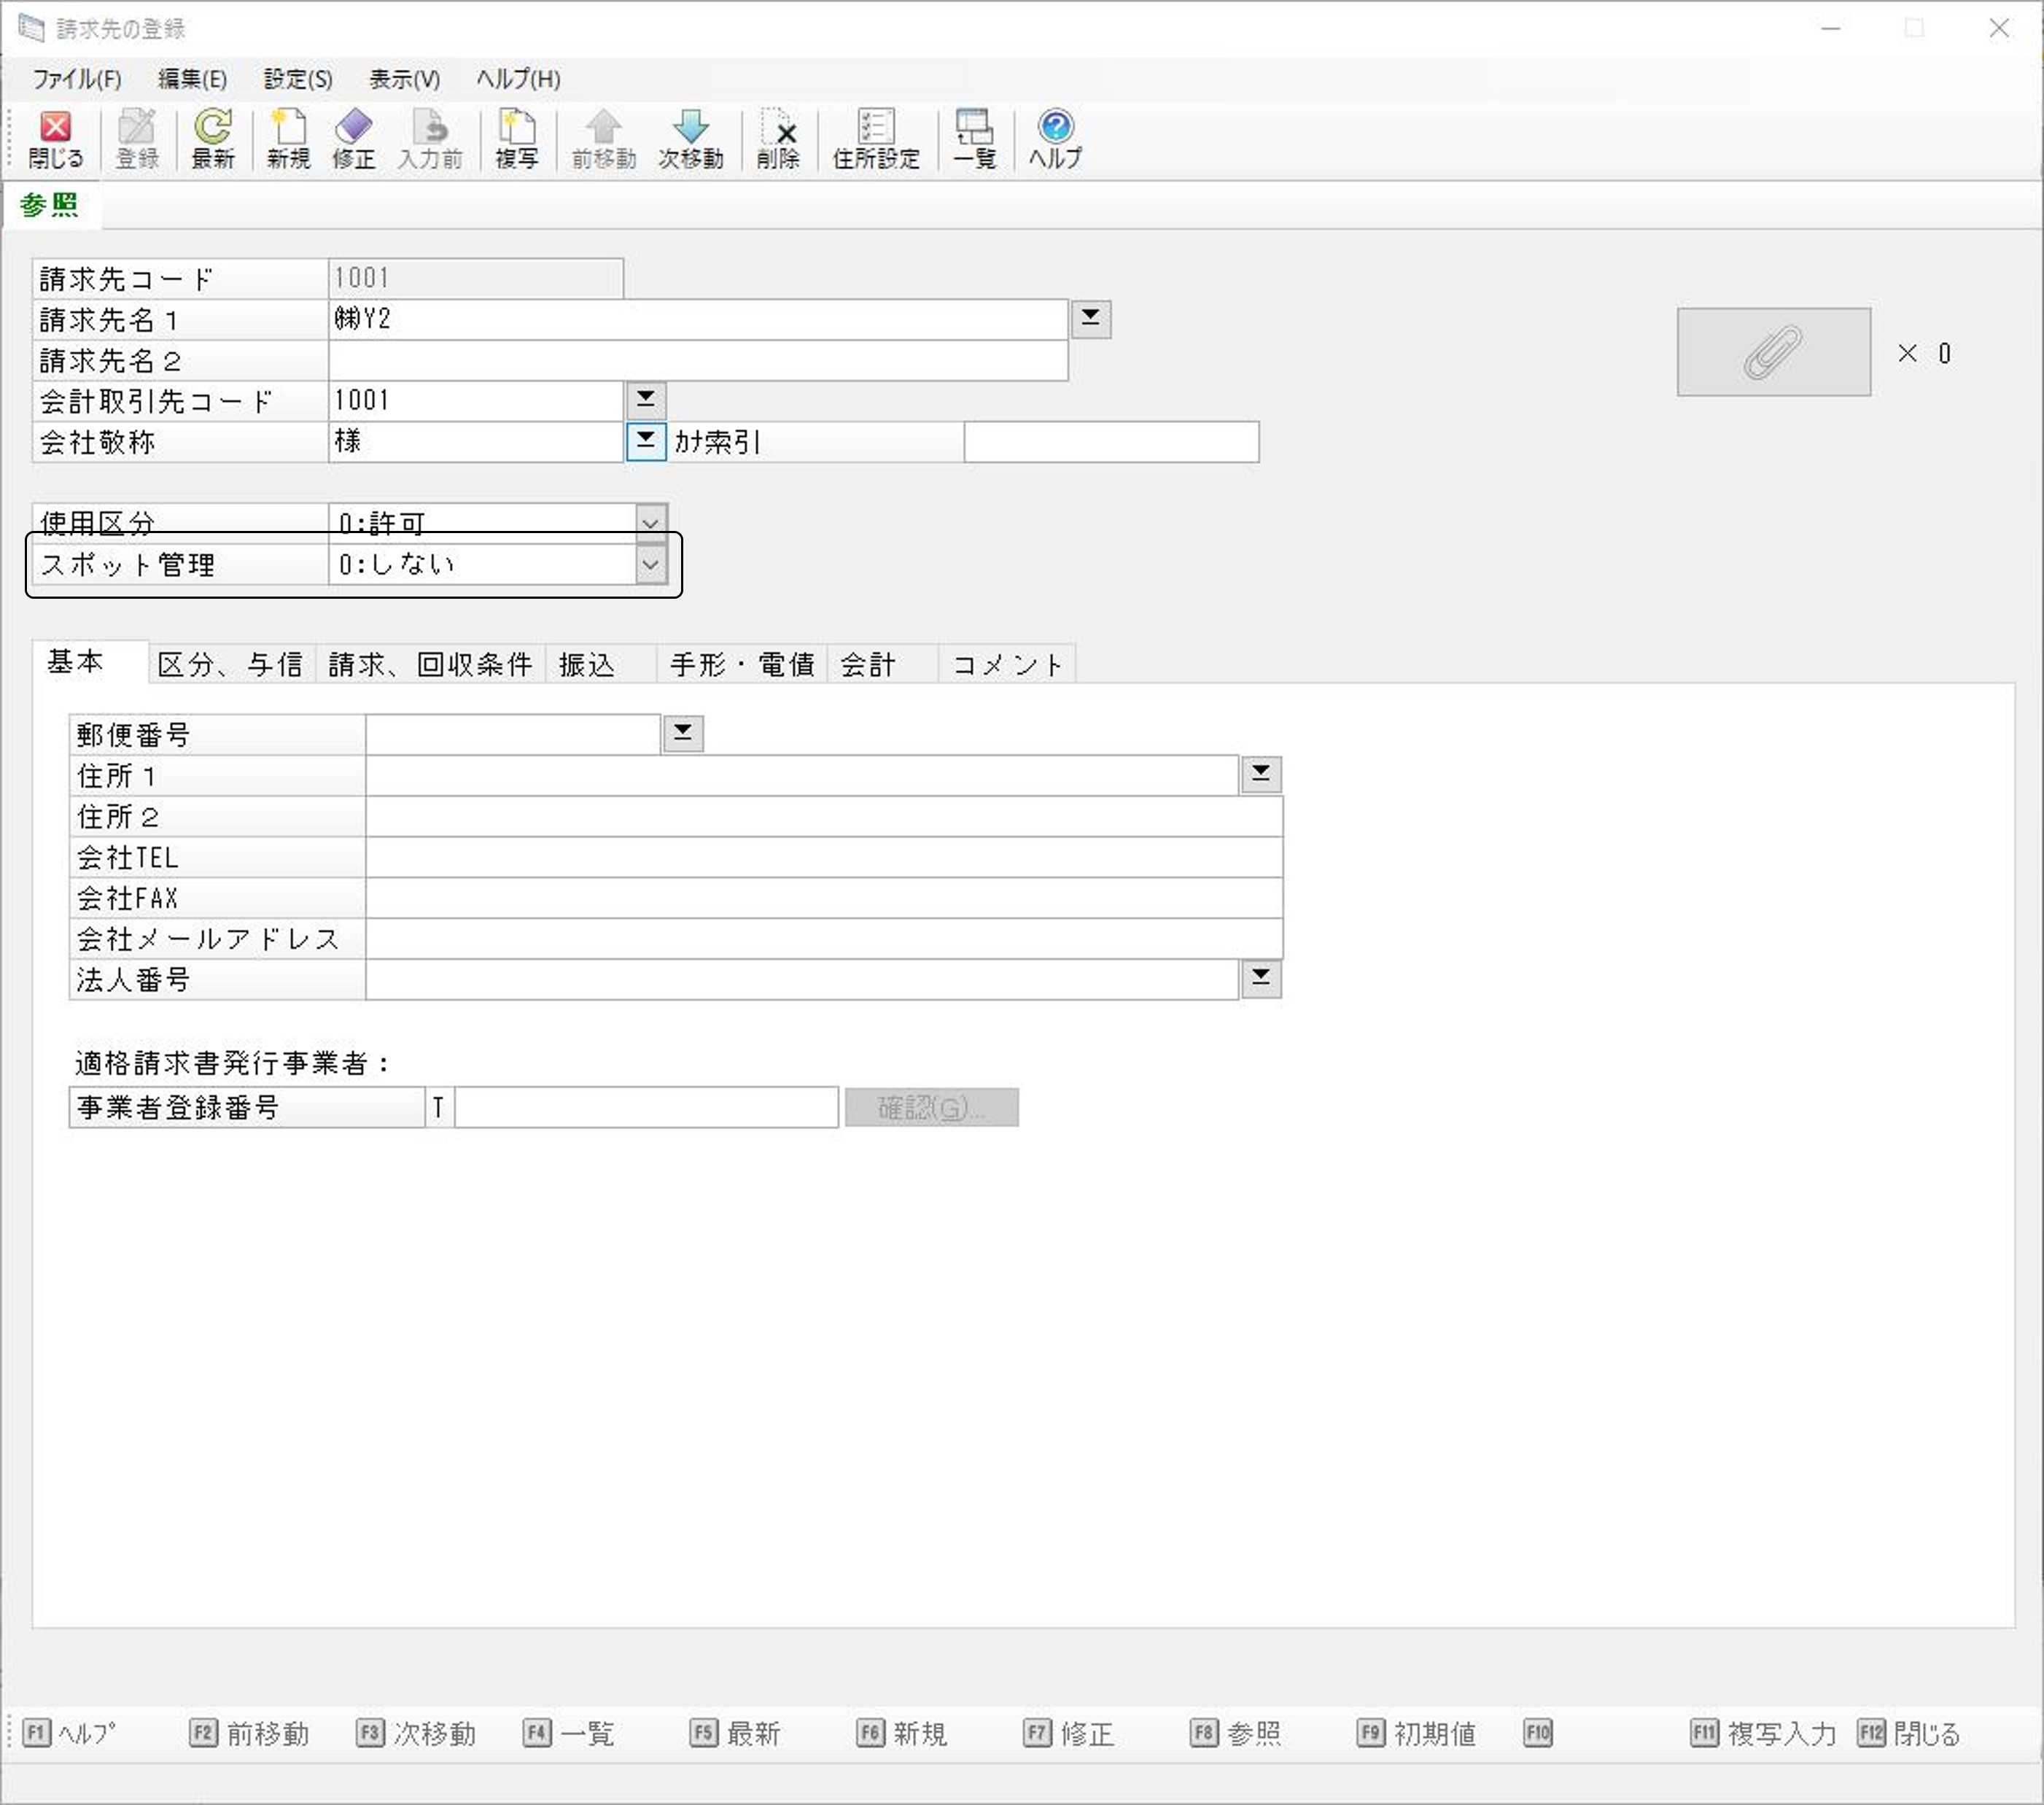Click the ヘルプ question mark icon
This screenshot has height=1805, width=2044.
pos(1055,138)
